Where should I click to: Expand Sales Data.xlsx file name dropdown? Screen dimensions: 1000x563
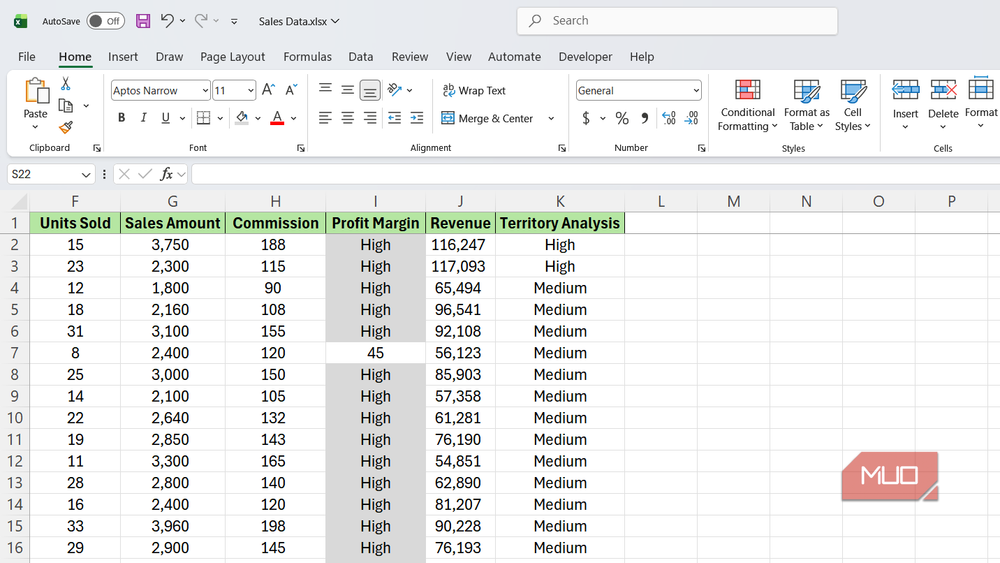[x=299, y=21]
